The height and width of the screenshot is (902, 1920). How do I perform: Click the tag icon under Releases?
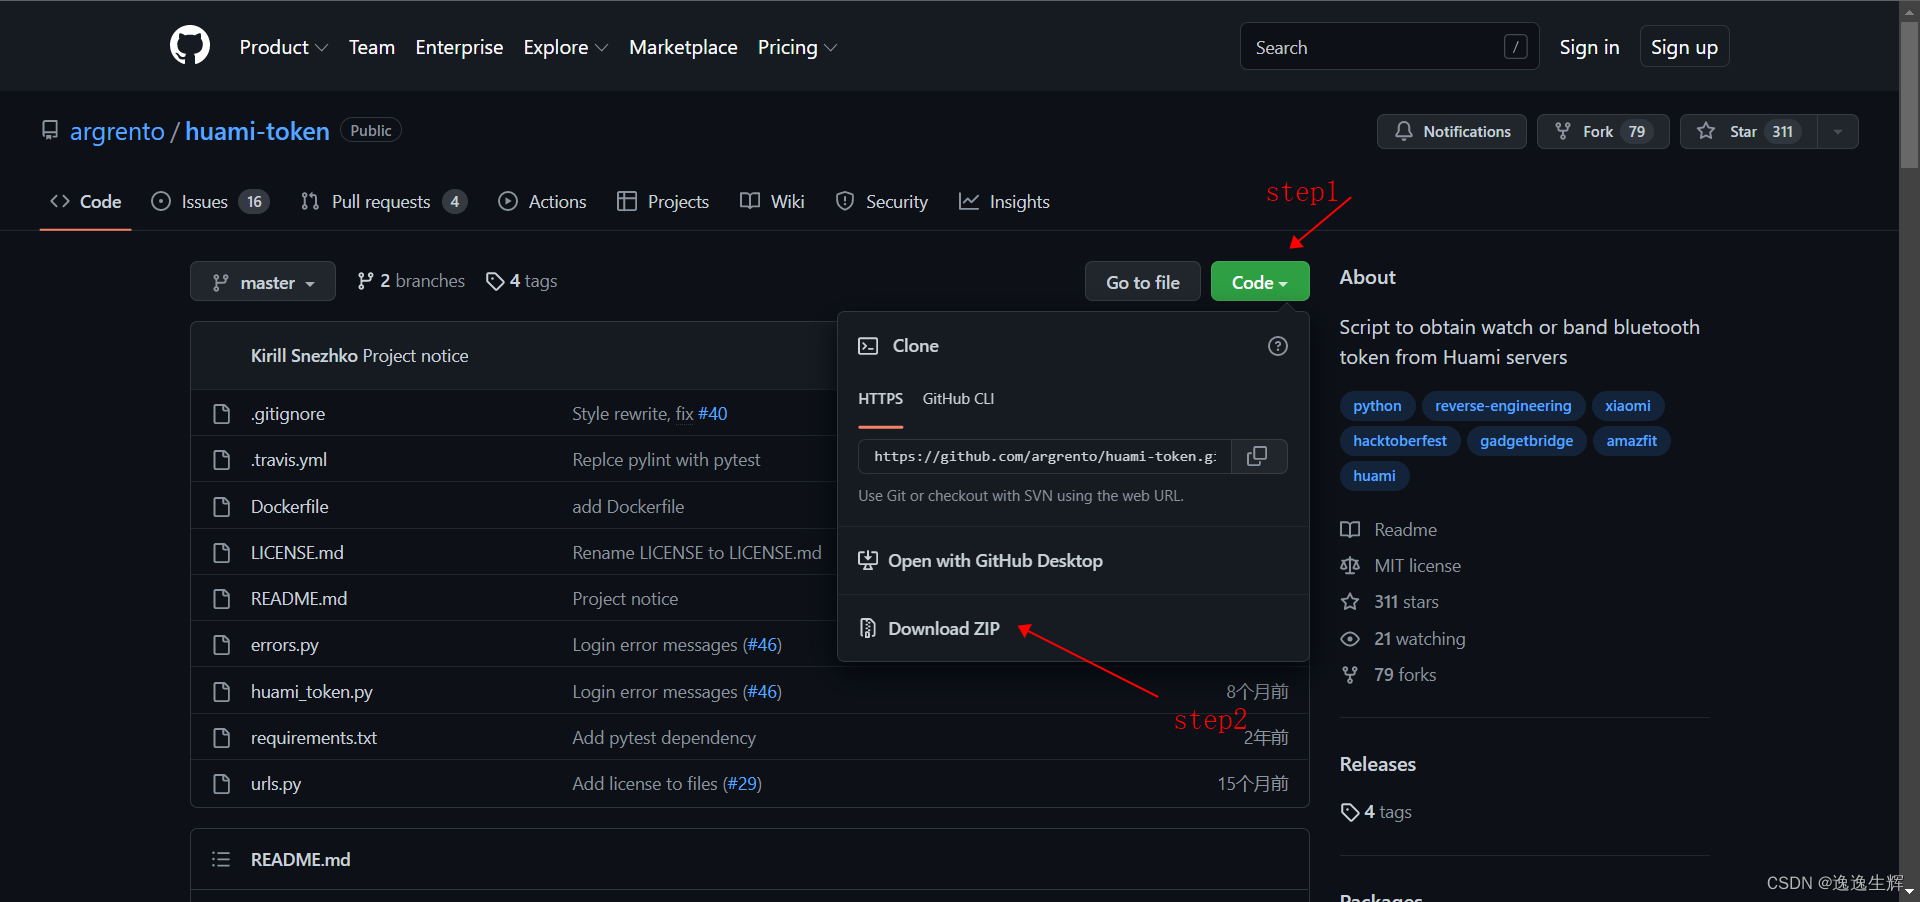click(1350, 812)
